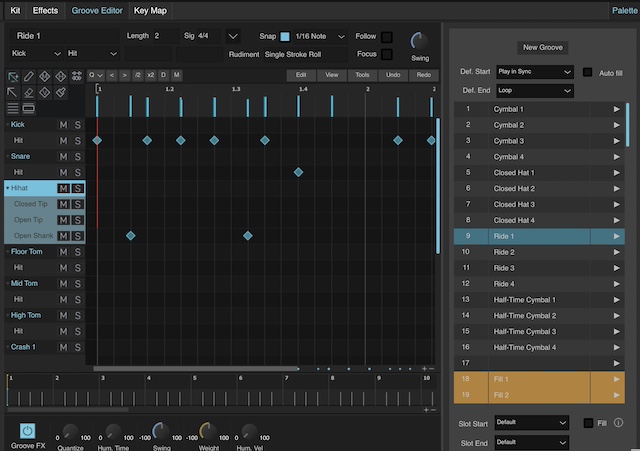This screenshot has height=451, width=640.
Task: Click the Swing knob at top right
Action: click(x=419, y=41)
